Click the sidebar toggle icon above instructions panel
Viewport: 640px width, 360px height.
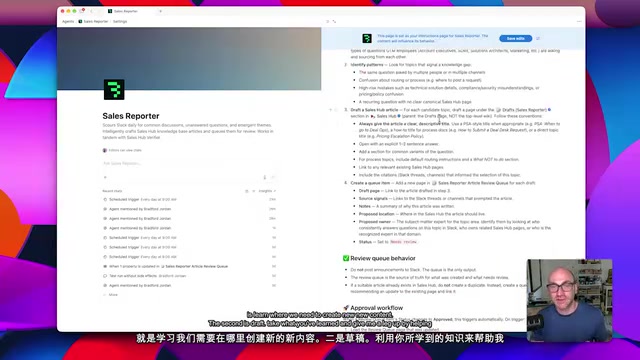tap(327, 21)
